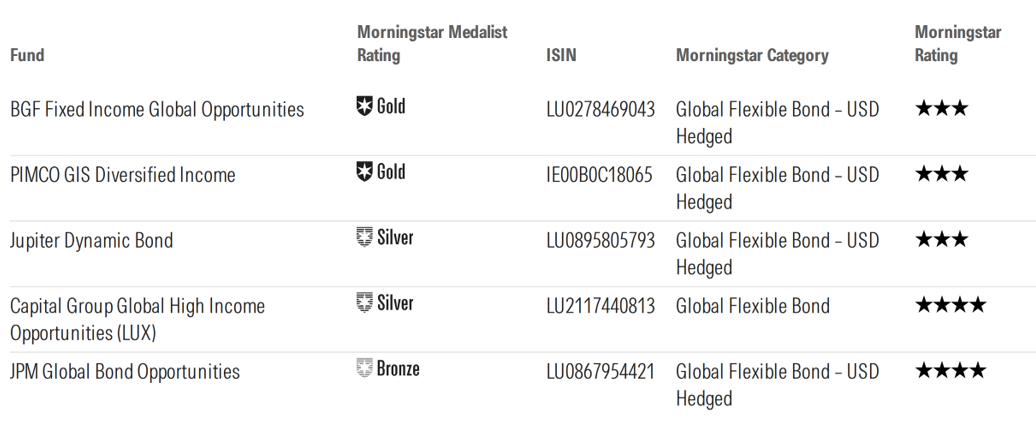Click three-star rating for Jupiter Dynamic Bond
The width and height of the screenshot is (1036, 425).
pos(942,239)
